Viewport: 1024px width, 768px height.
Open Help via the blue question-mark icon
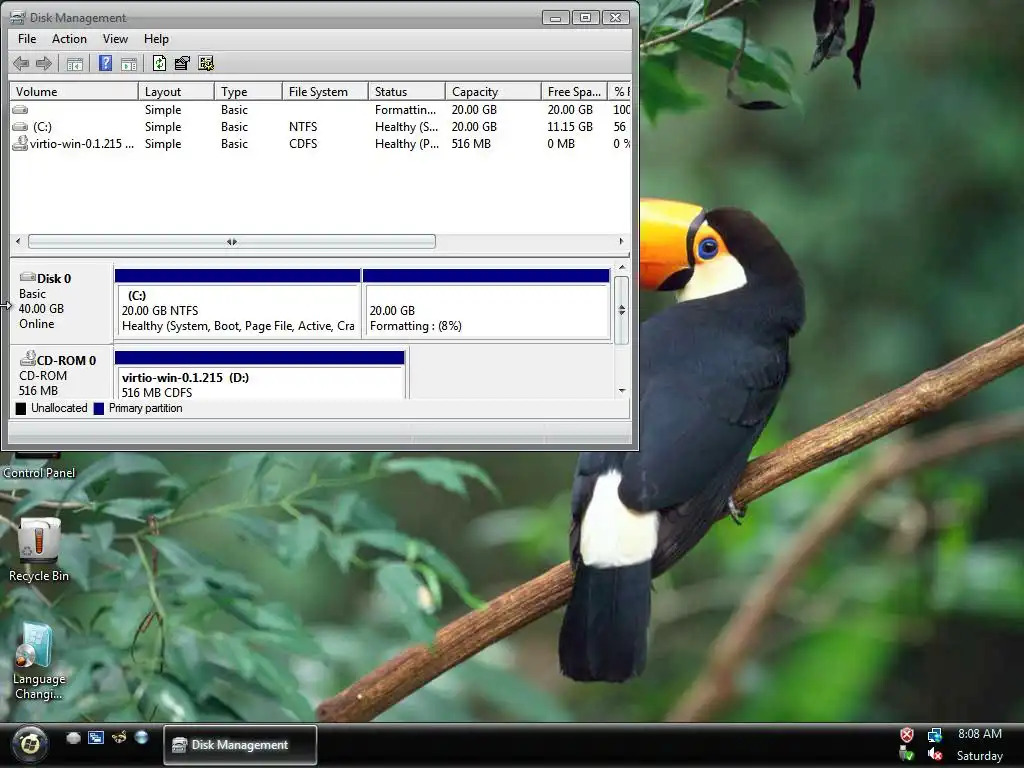coord(105,63)
